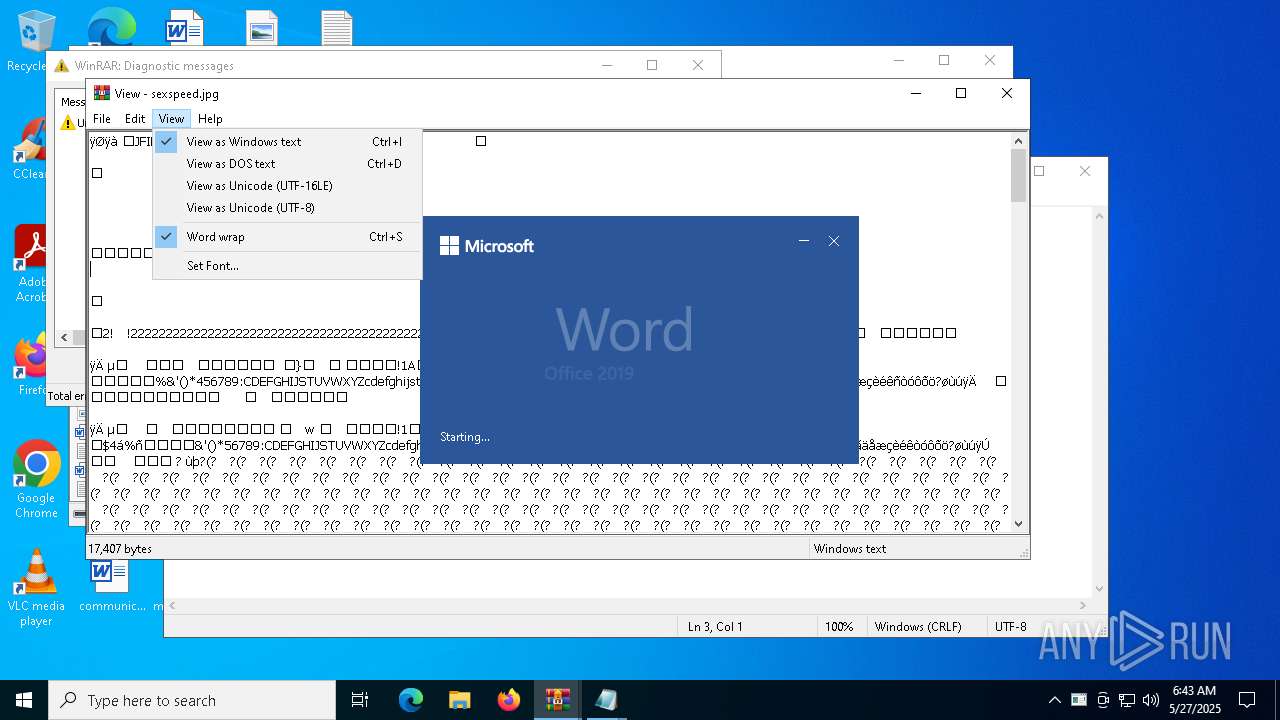Open VLC media player shortcut
The image size is (1280, 720).
tap(36, 588)
